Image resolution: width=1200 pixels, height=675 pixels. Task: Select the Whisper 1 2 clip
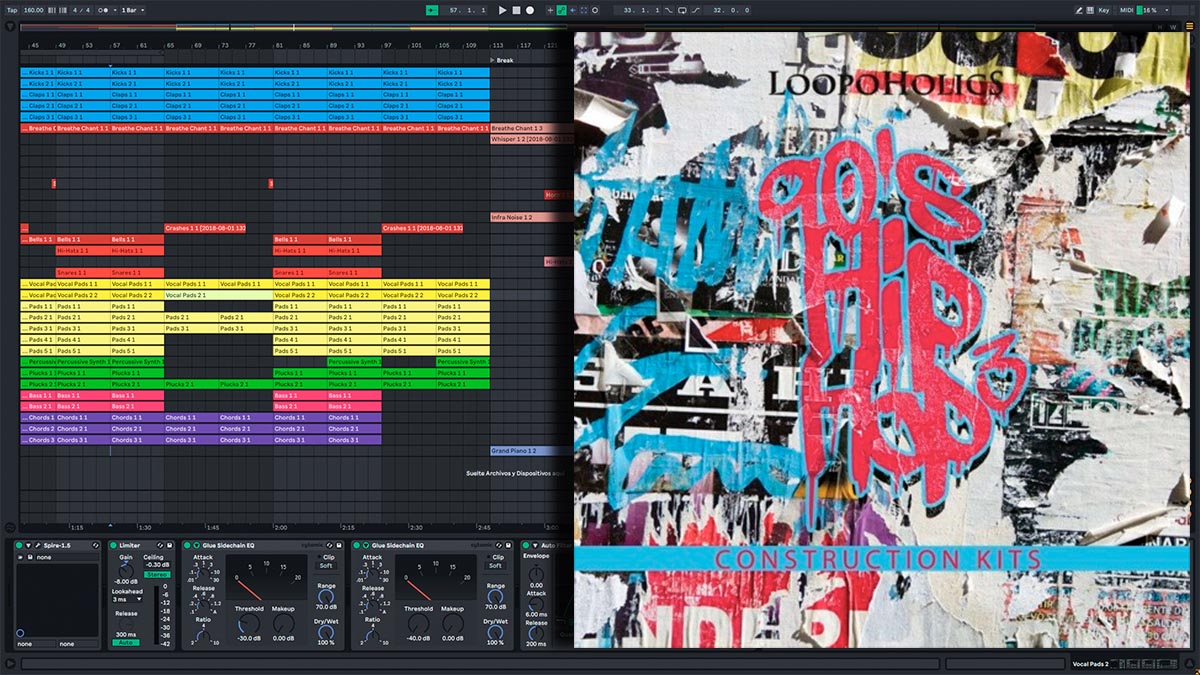(x=531, y=139)
